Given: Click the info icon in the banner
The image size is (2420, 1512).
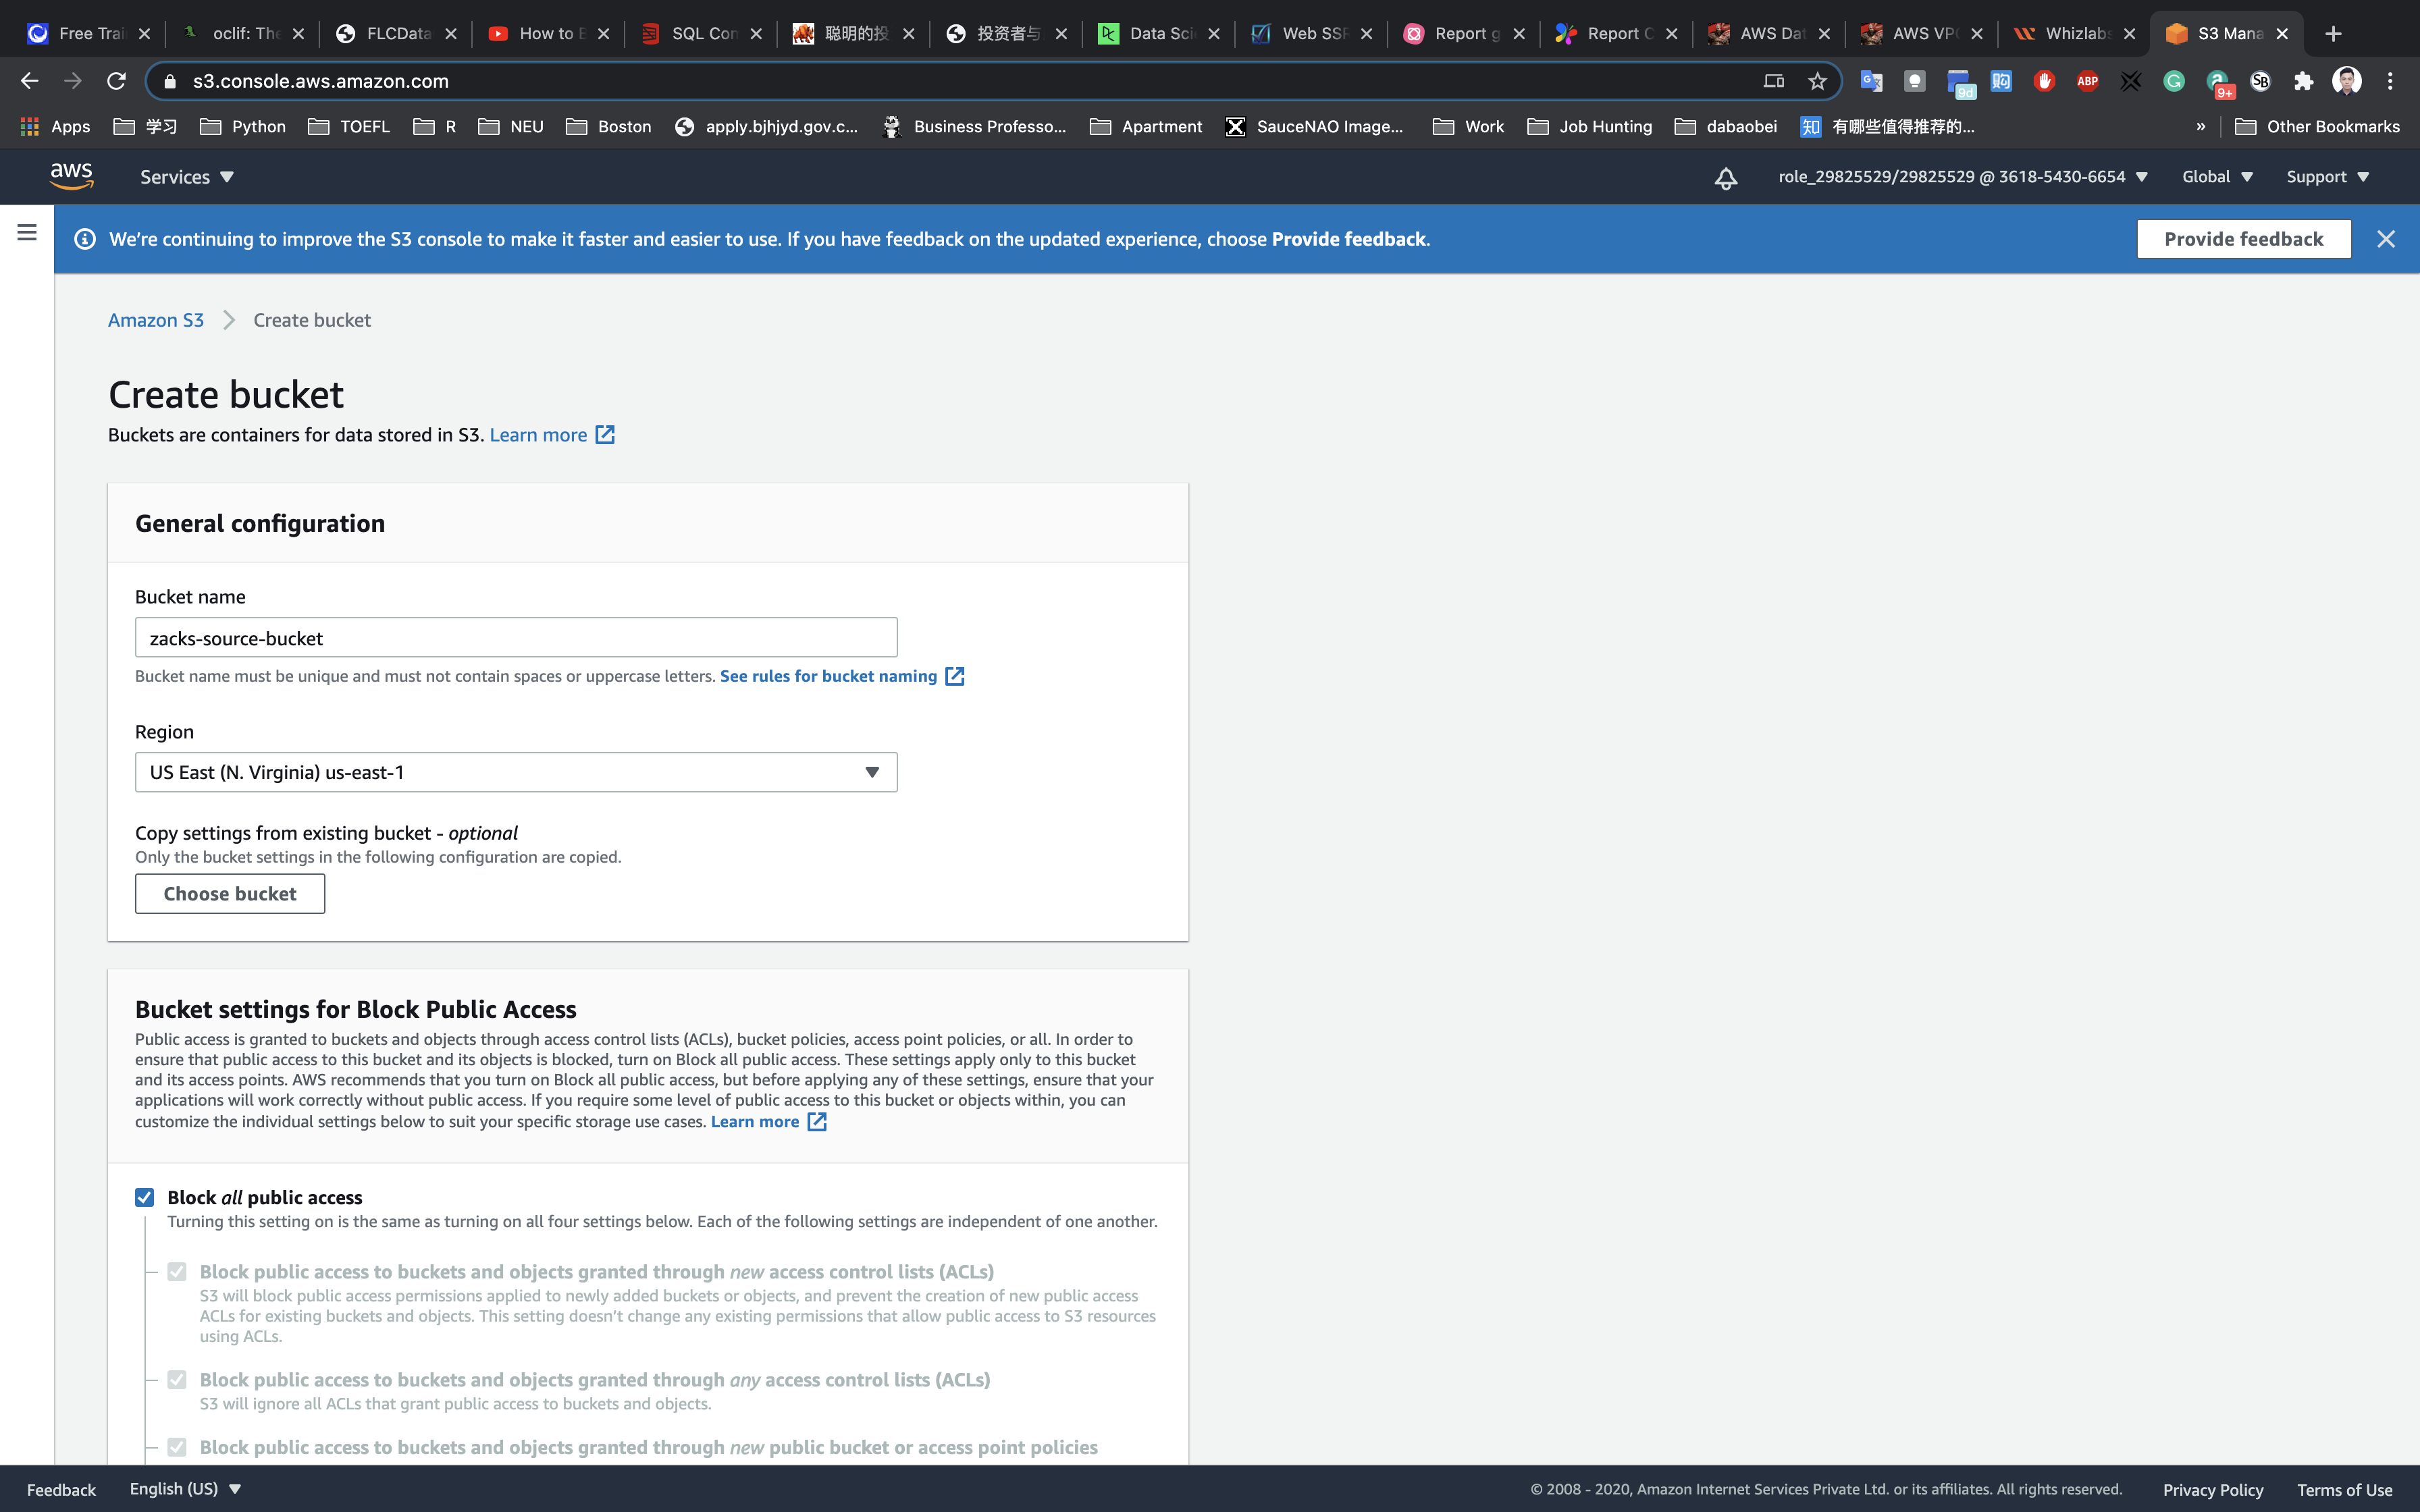Looking at the screenshot, I should pyautogui.click(x=85, y=239).
